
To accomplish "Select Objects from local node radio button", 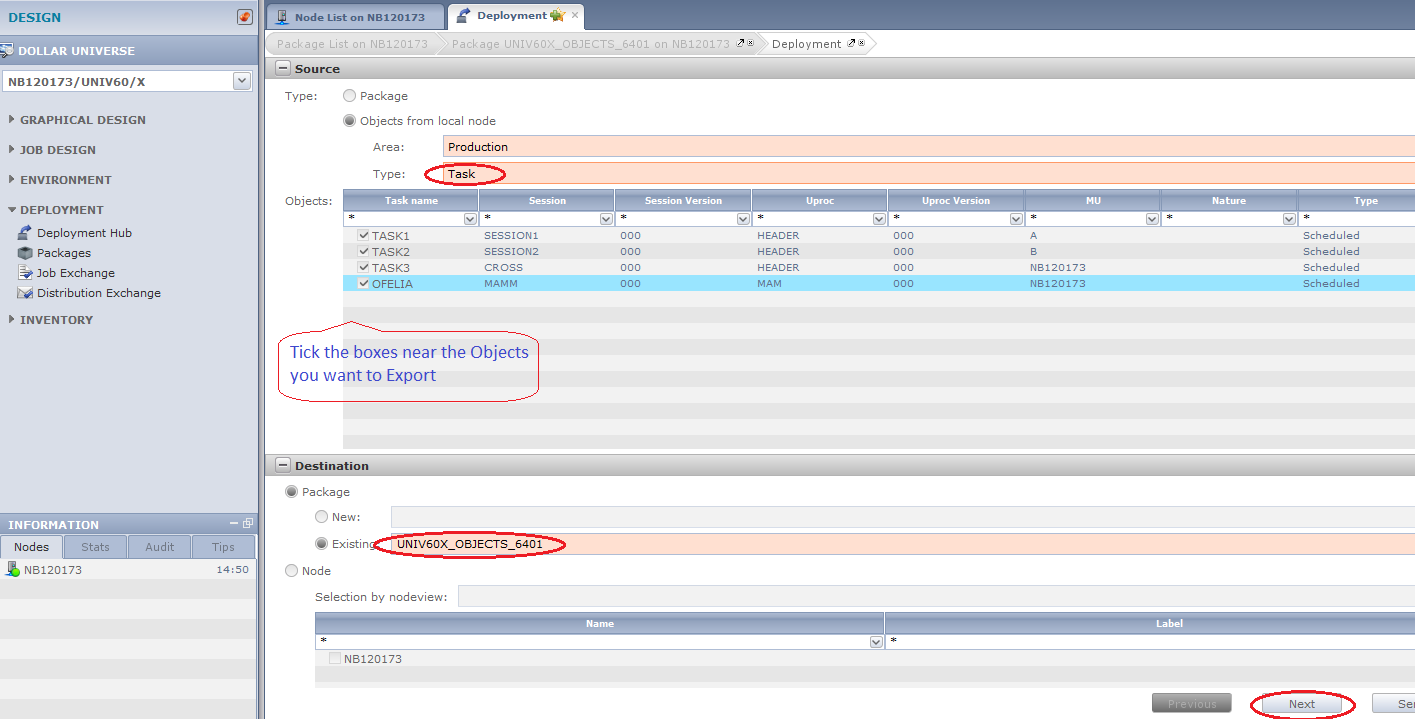I will point(349,121).
